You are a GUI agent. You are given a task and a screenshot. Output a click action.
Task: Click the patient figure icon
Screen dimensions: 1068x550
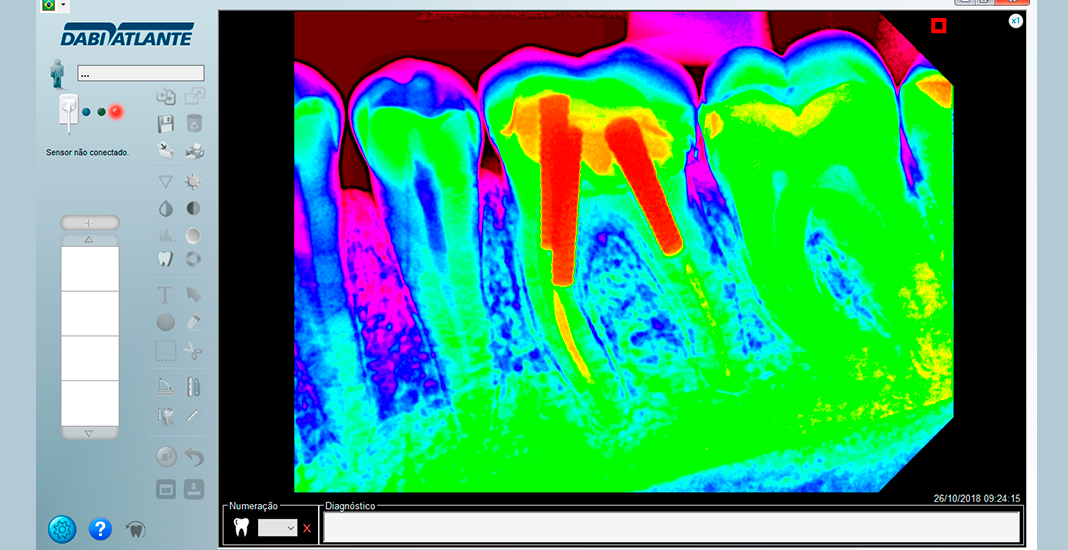(58, 74)
